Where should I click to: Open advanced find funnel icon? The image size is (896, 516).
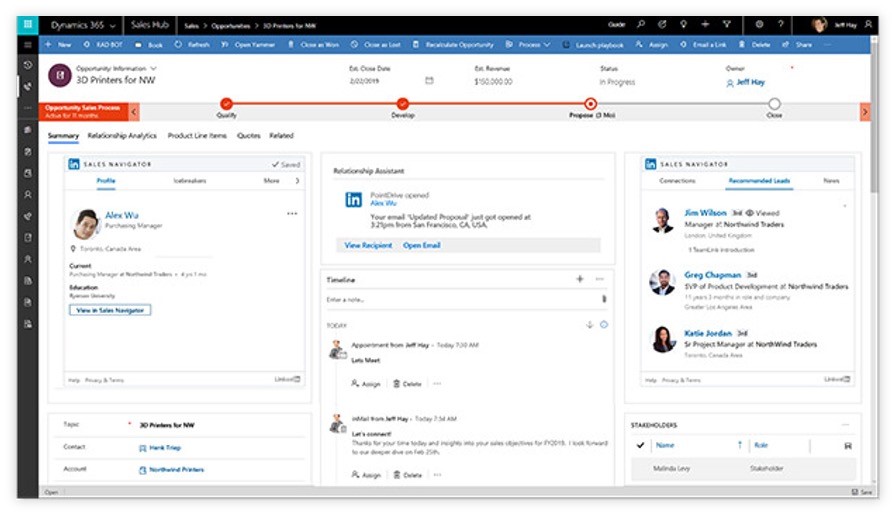tap(727, 25)
